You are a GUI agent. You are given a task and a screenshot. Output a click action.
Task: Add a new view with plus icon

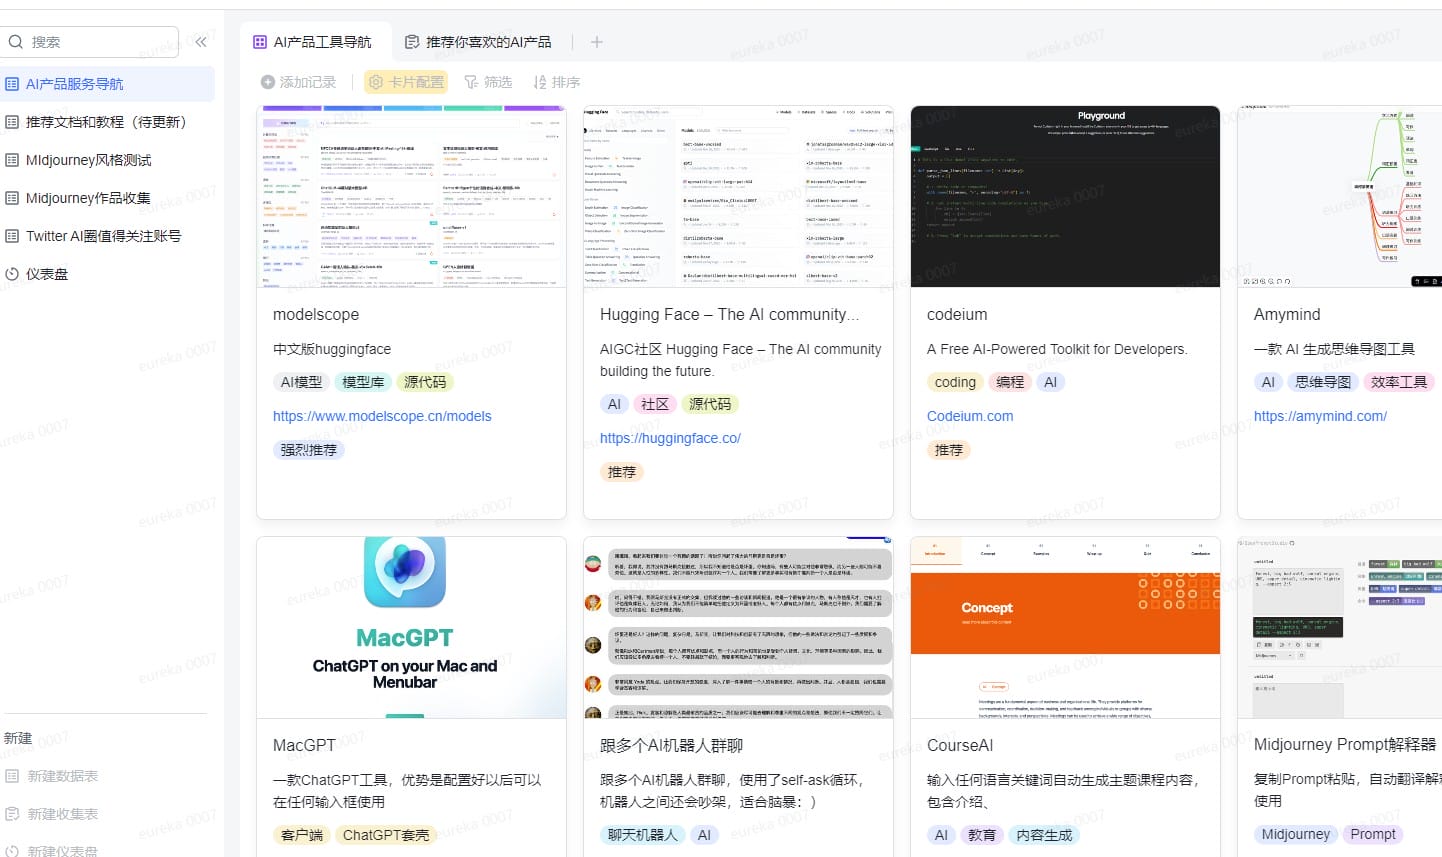pos(597,42)
